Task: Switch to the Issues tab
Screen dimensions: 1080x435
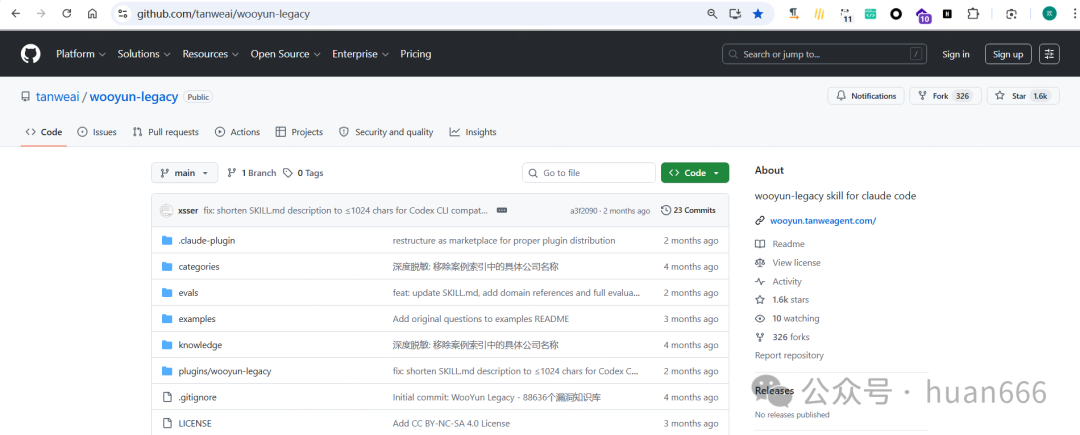Action: [96, 132]
